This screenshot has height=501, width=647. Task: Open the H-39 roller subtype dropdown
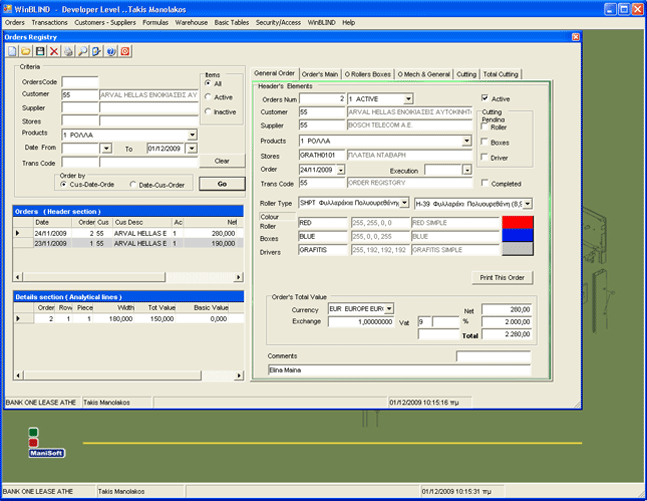527,204
